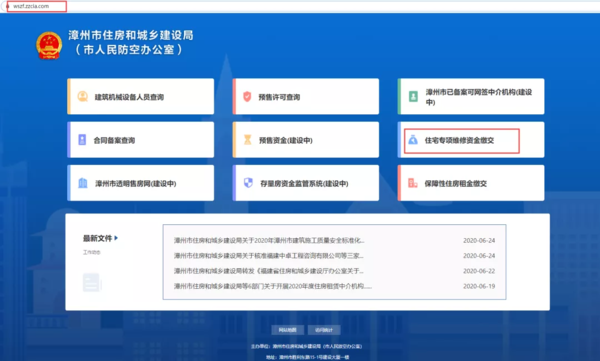The height and width of the screenshot is (361, 600).
Task: Click the 建筑机械设备人员查询 person icon
Action: [83, 96]
